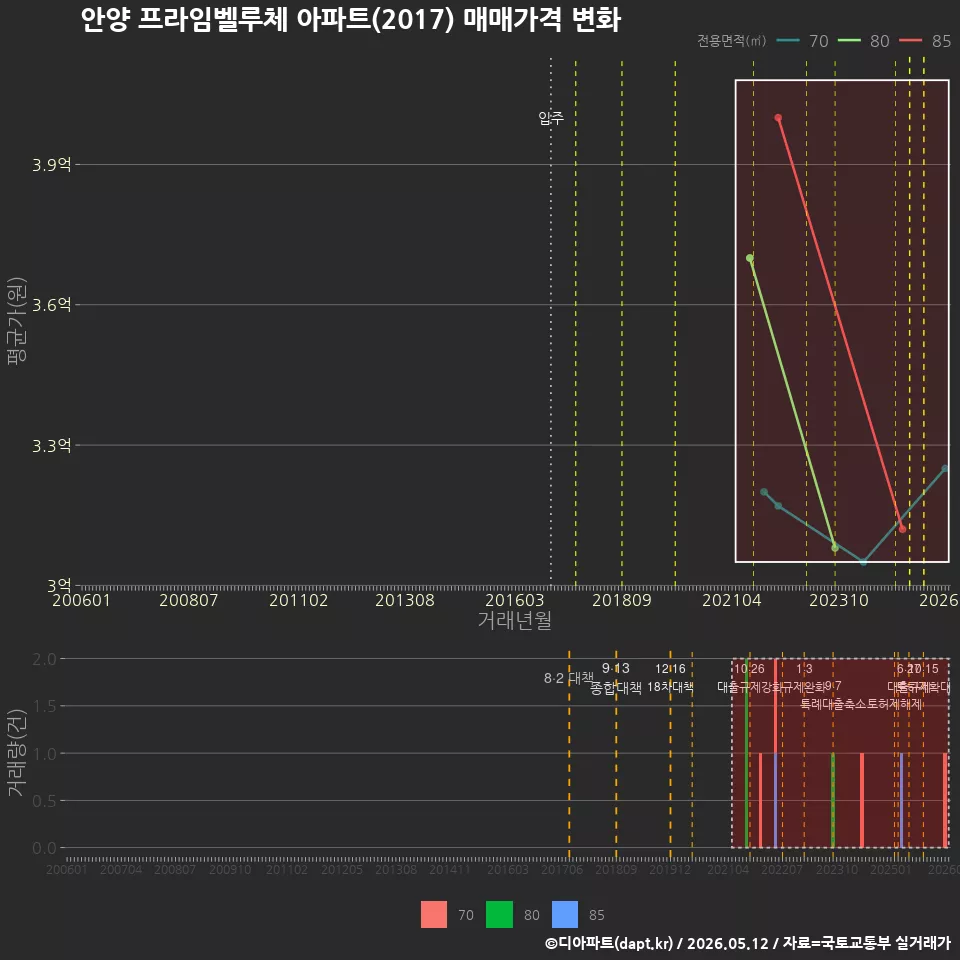Click the highest red 85㎡ data point
This screenshot has width=960, height=960.
[778, 118]
